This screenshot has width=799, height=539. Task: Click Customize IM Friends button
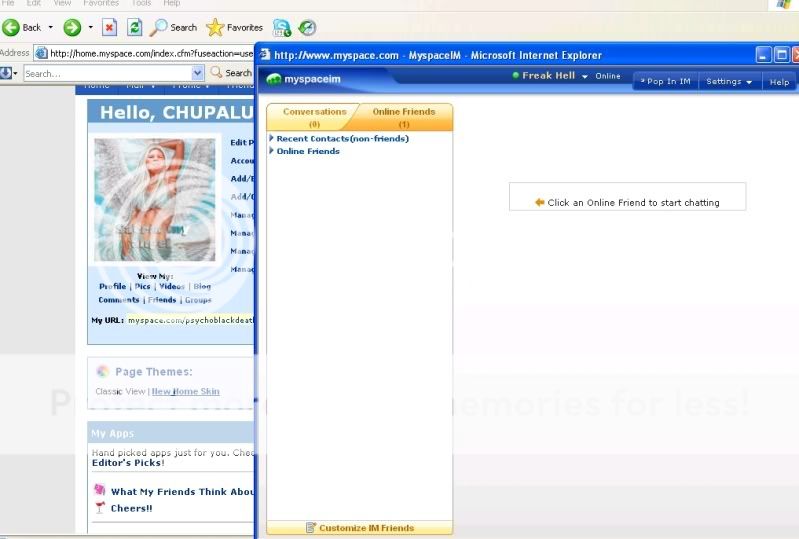click(360, 528)
